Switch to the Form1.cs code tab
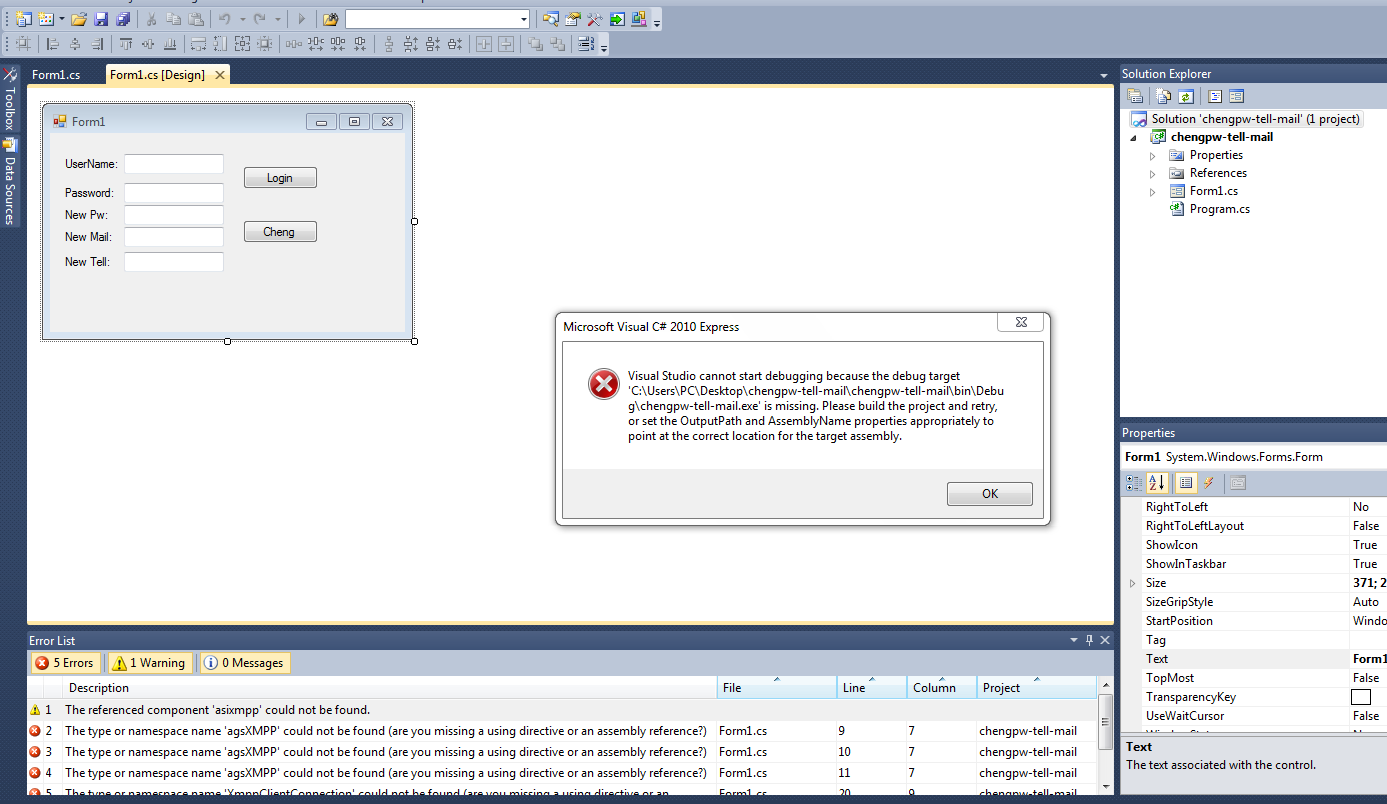 pos(56,75)
